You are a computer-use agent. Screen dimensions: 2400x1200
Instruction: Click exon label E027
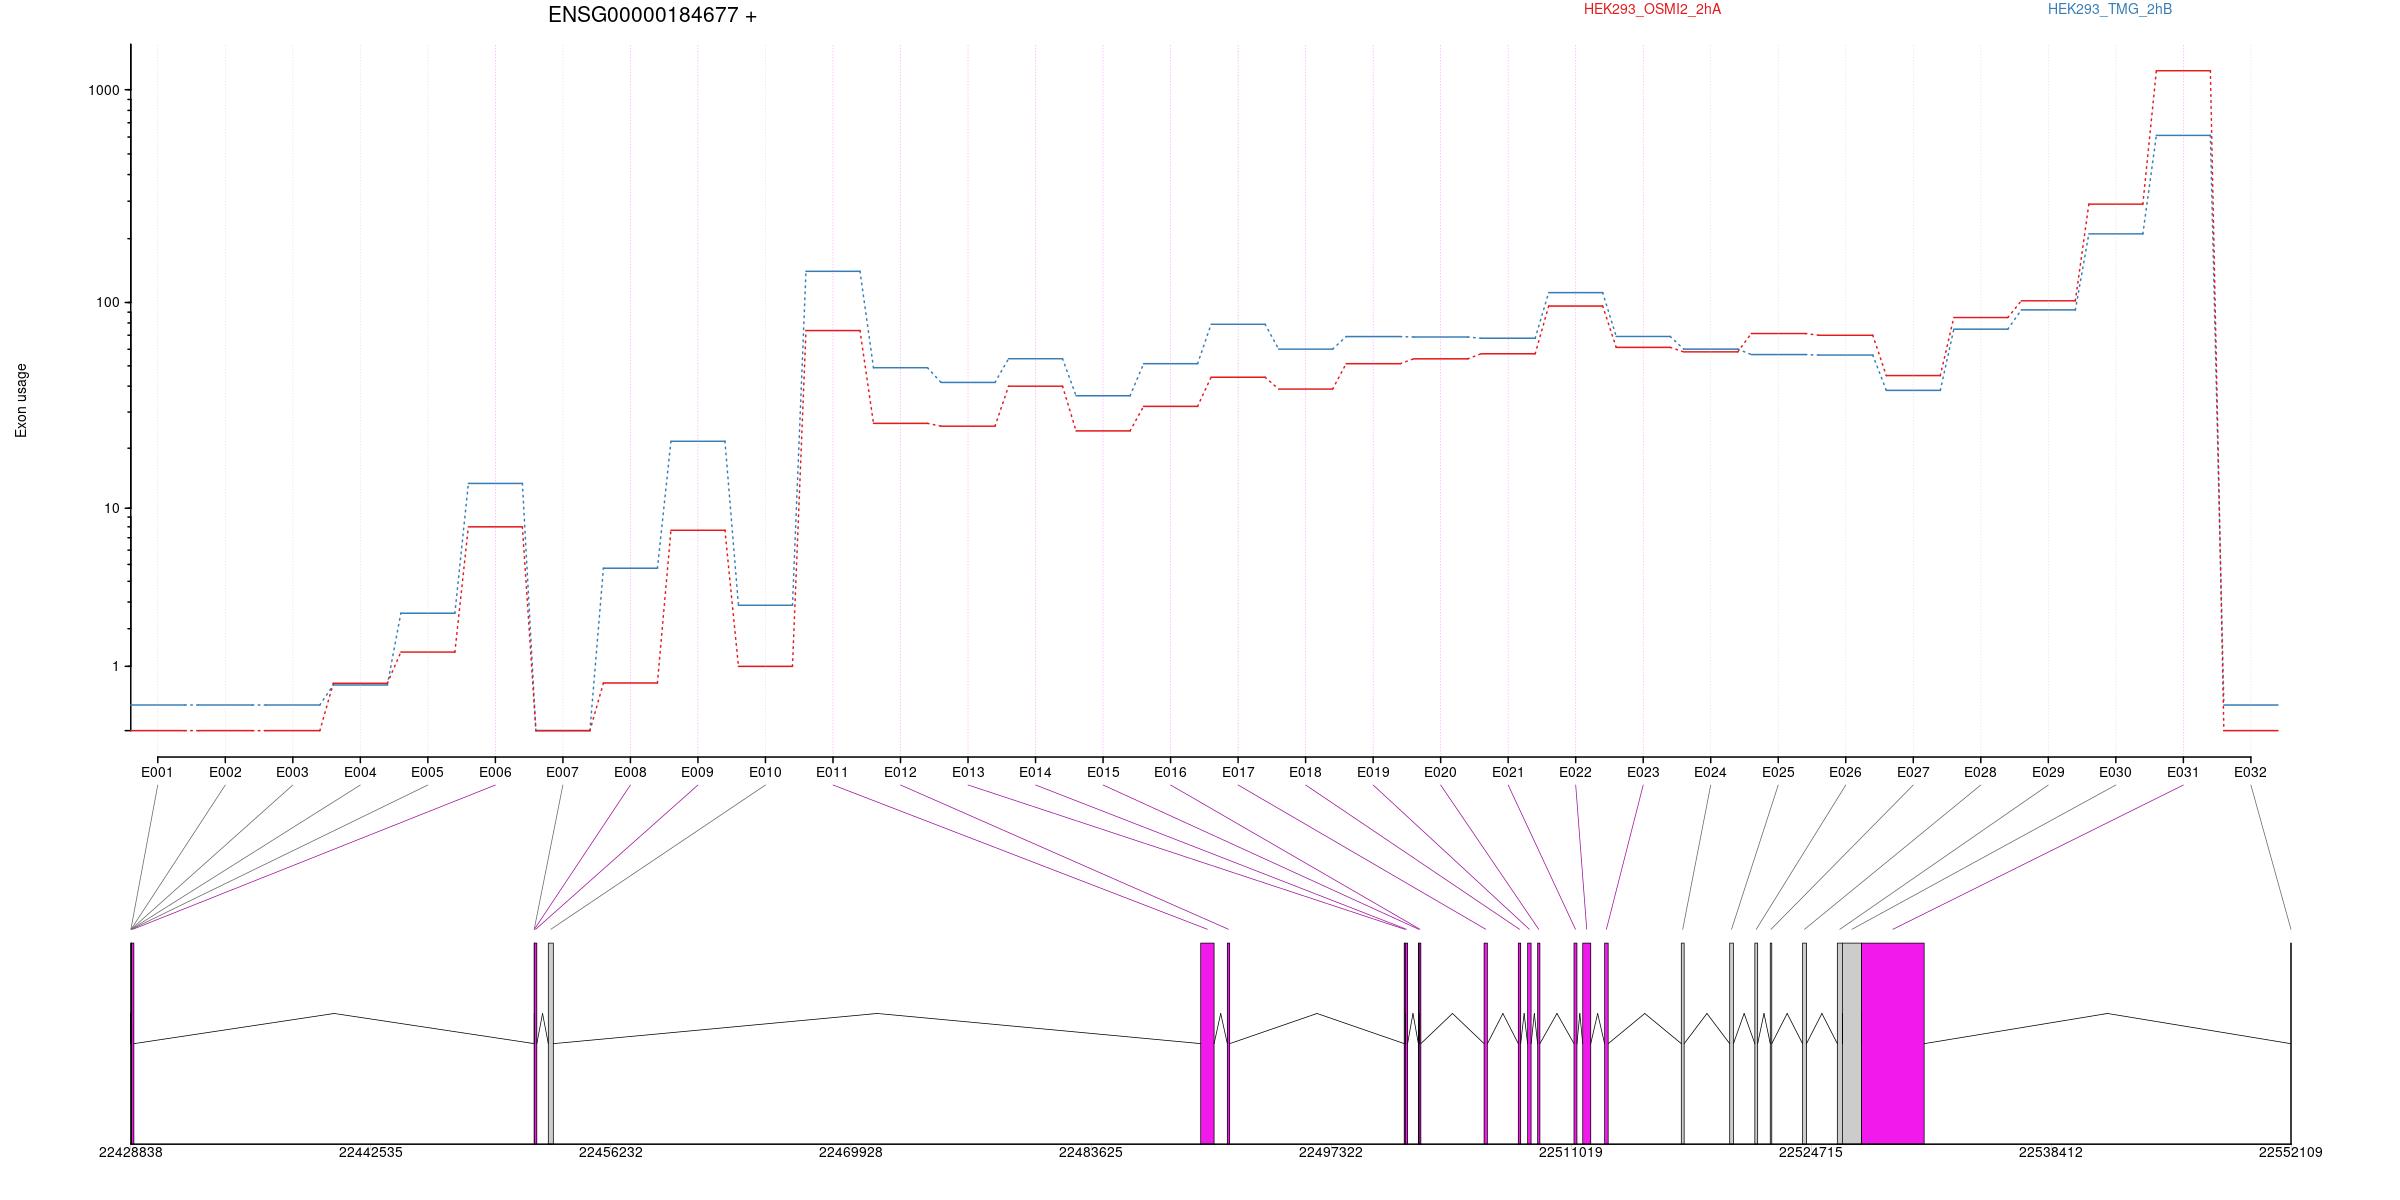[x=1913, y=772]
